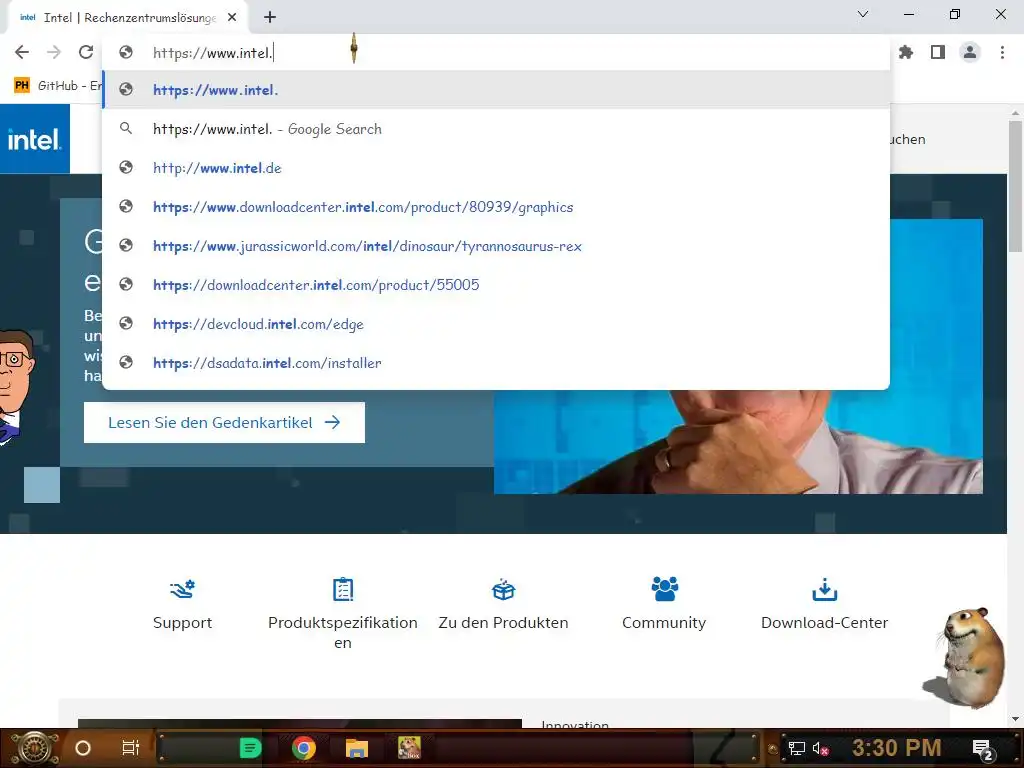This screenshot has width=1024, height=768.
Task: Click the Download-Center download icon
Action: tap(824, 589)
